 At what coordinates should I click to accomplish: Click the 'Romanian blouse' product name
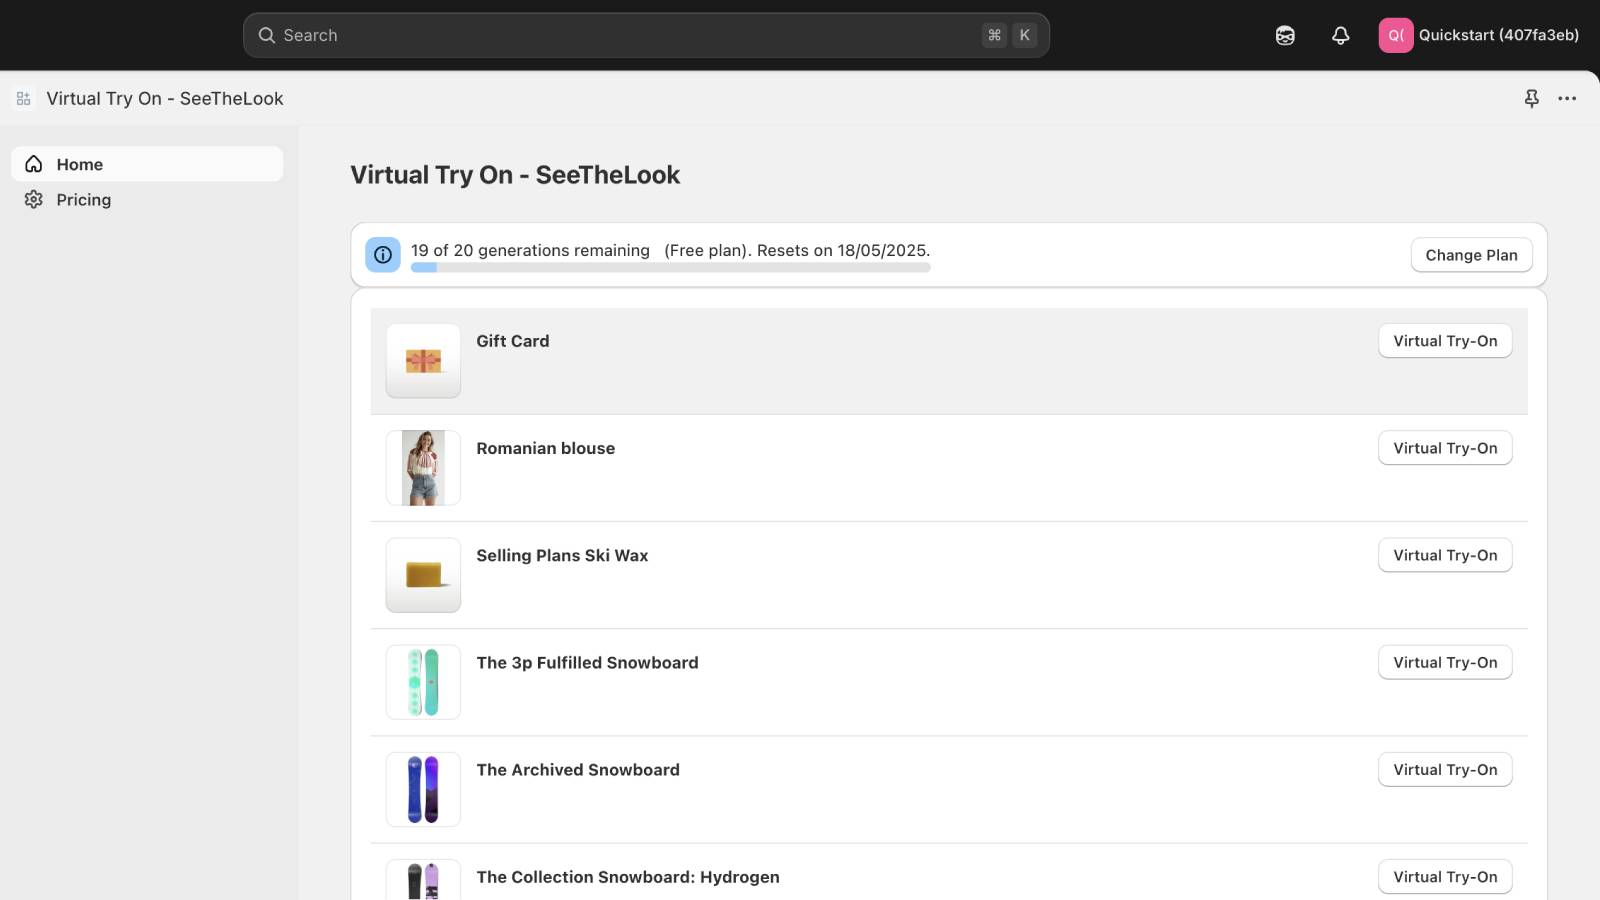[546, 448]
